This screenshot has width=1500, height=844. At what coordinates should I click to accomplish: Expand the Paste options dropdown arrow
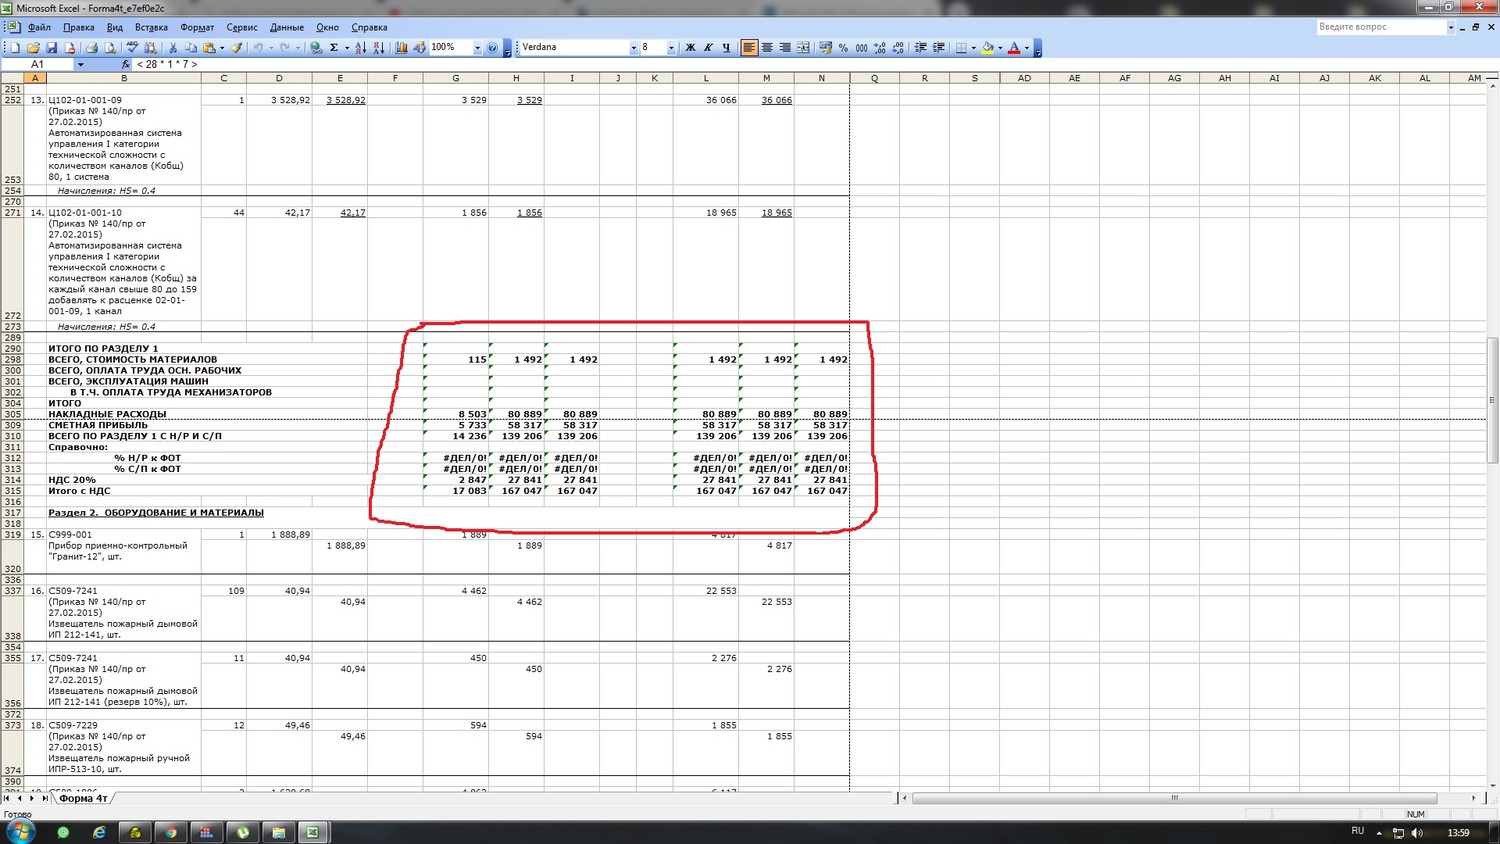[x=222, y=47]
